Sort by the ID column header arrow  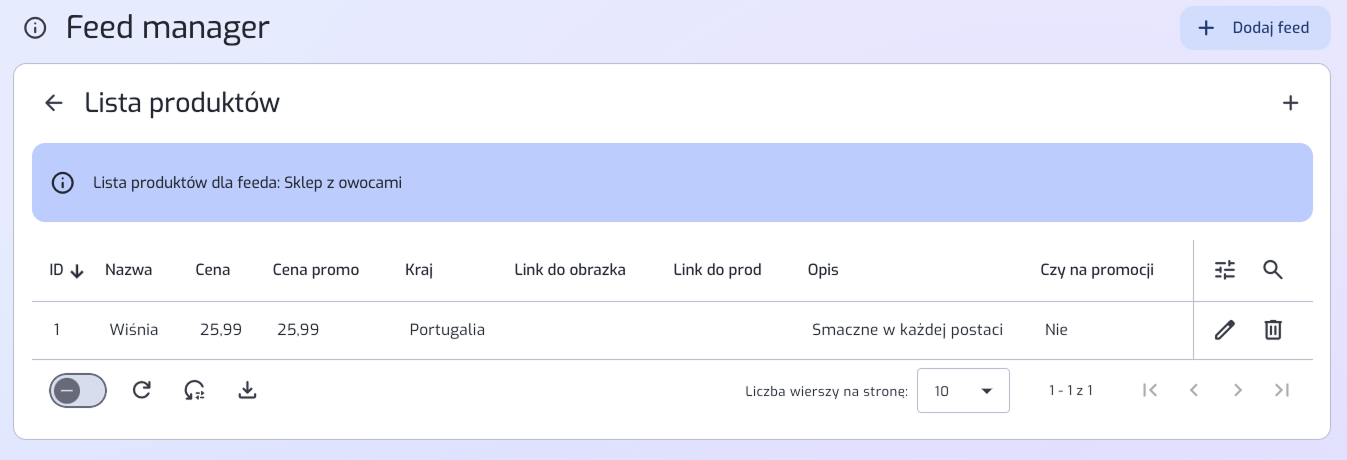78,271
